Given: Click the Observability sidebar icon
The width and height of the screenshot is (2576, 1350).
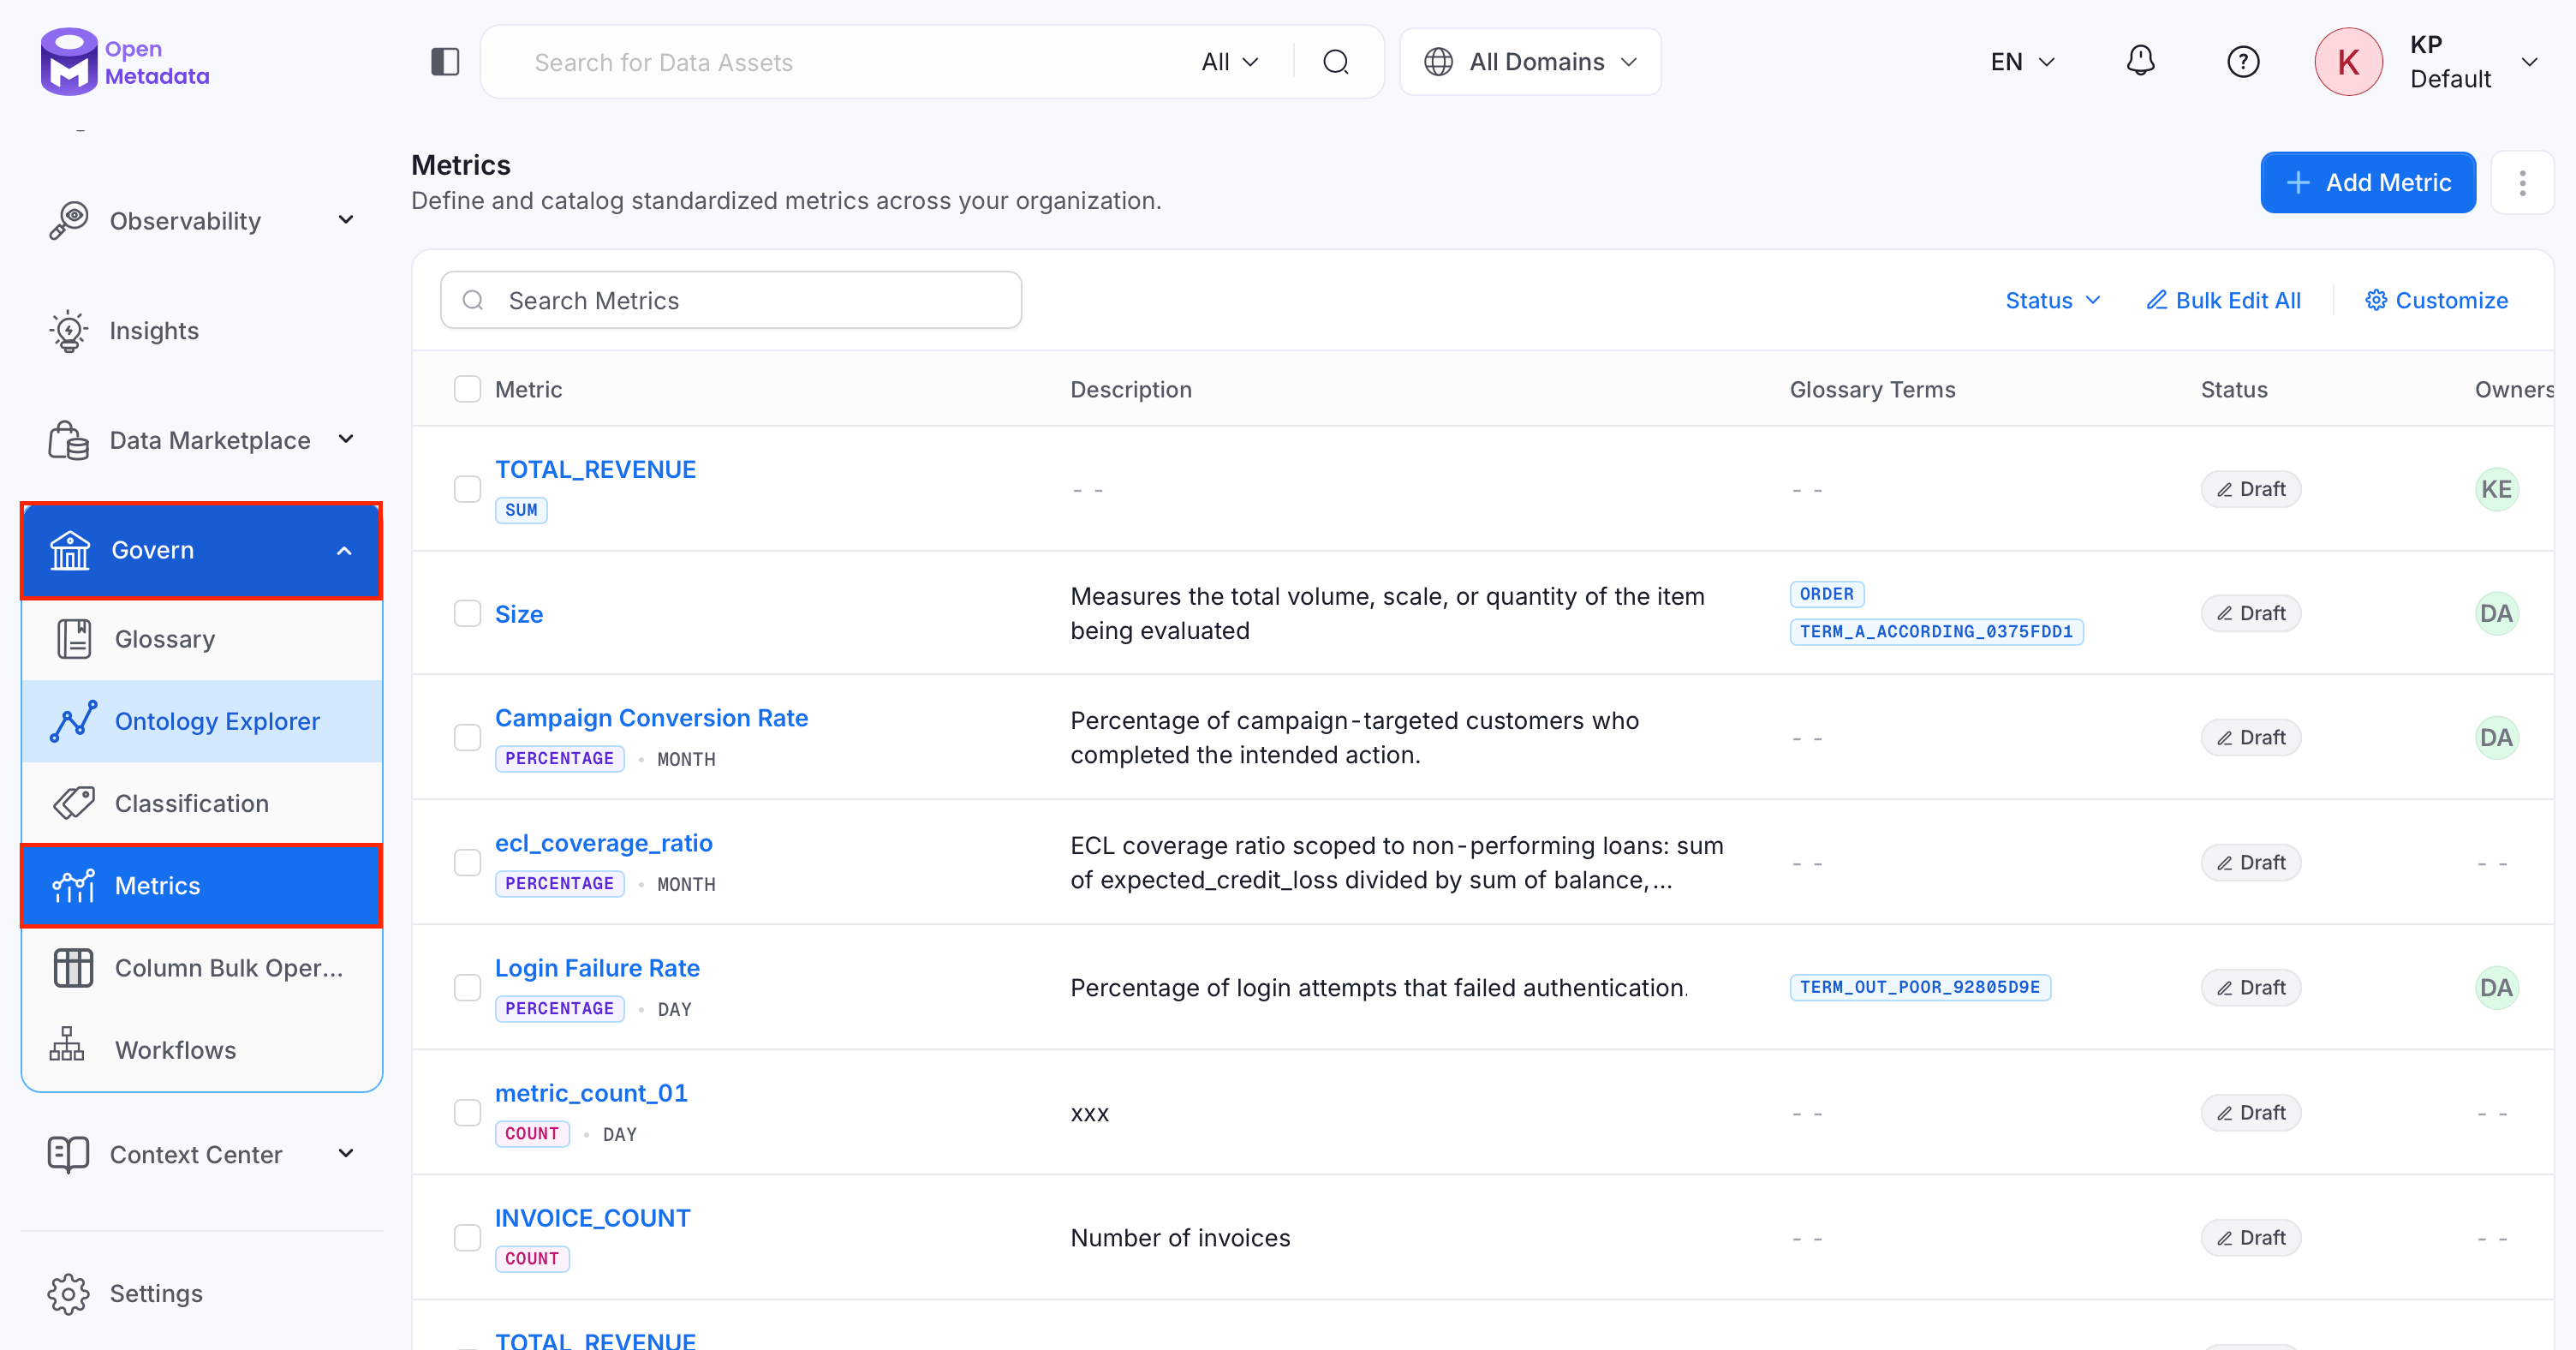Looking at the screenshot, I should (x=68, y=221).
